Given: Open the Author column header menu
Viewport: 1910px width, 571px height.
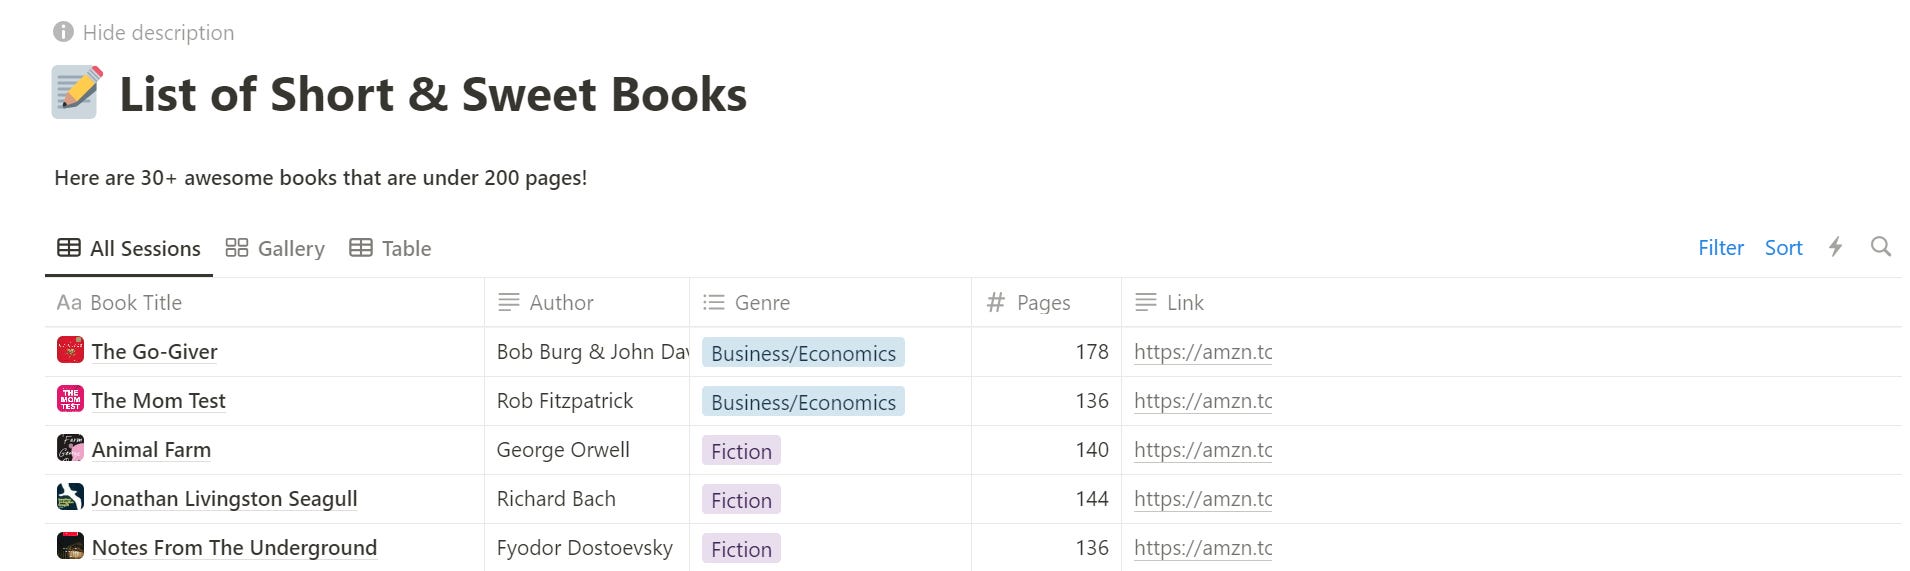Looking at the screenshot, I should (x=560, y=302).
